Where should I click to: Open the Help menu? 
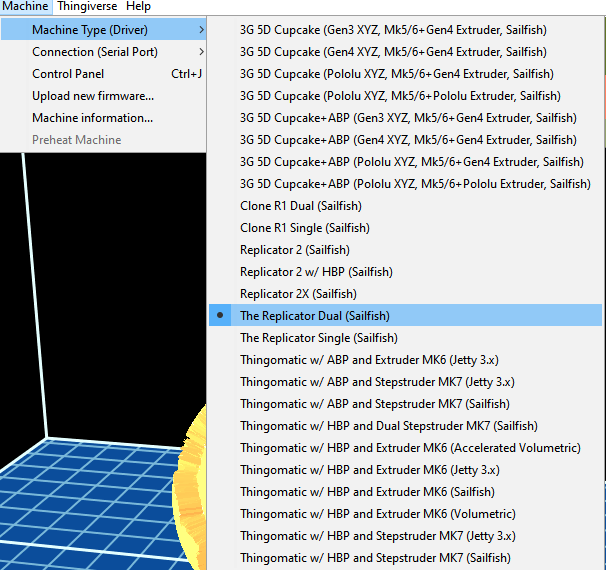pyautogui.click(x=138, y=7)
